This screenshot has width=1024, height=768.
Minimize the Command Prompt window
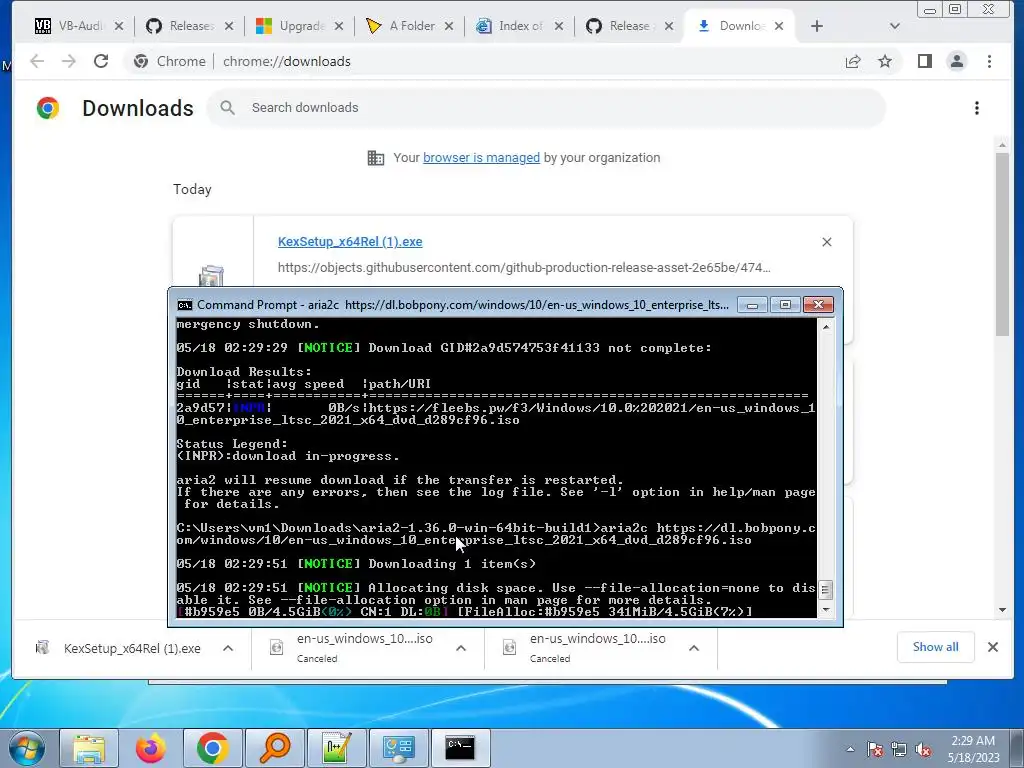click(752, 305)
